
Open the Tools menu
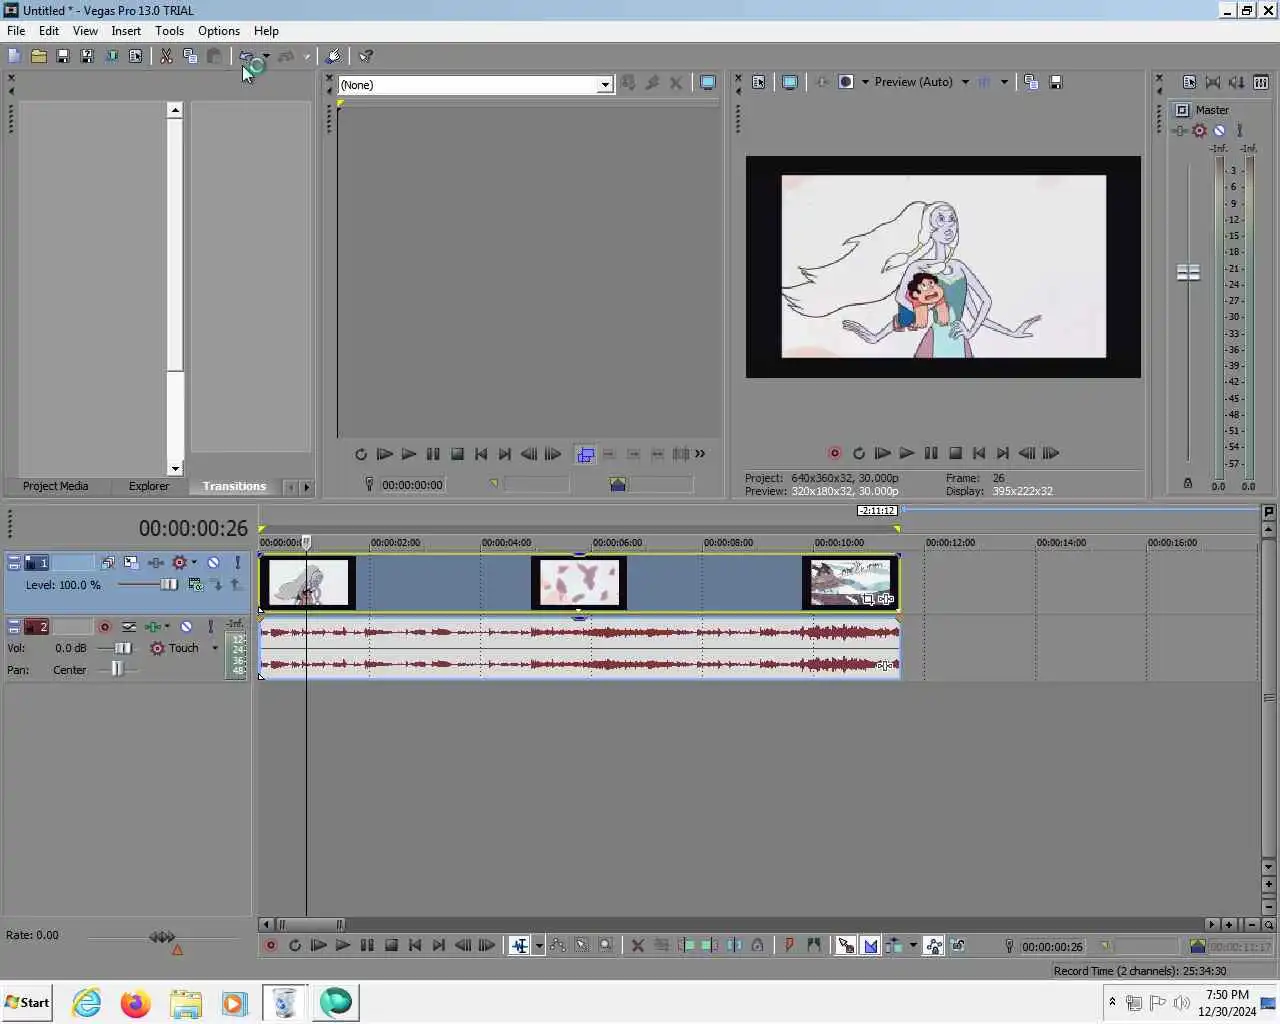[169, 31]
